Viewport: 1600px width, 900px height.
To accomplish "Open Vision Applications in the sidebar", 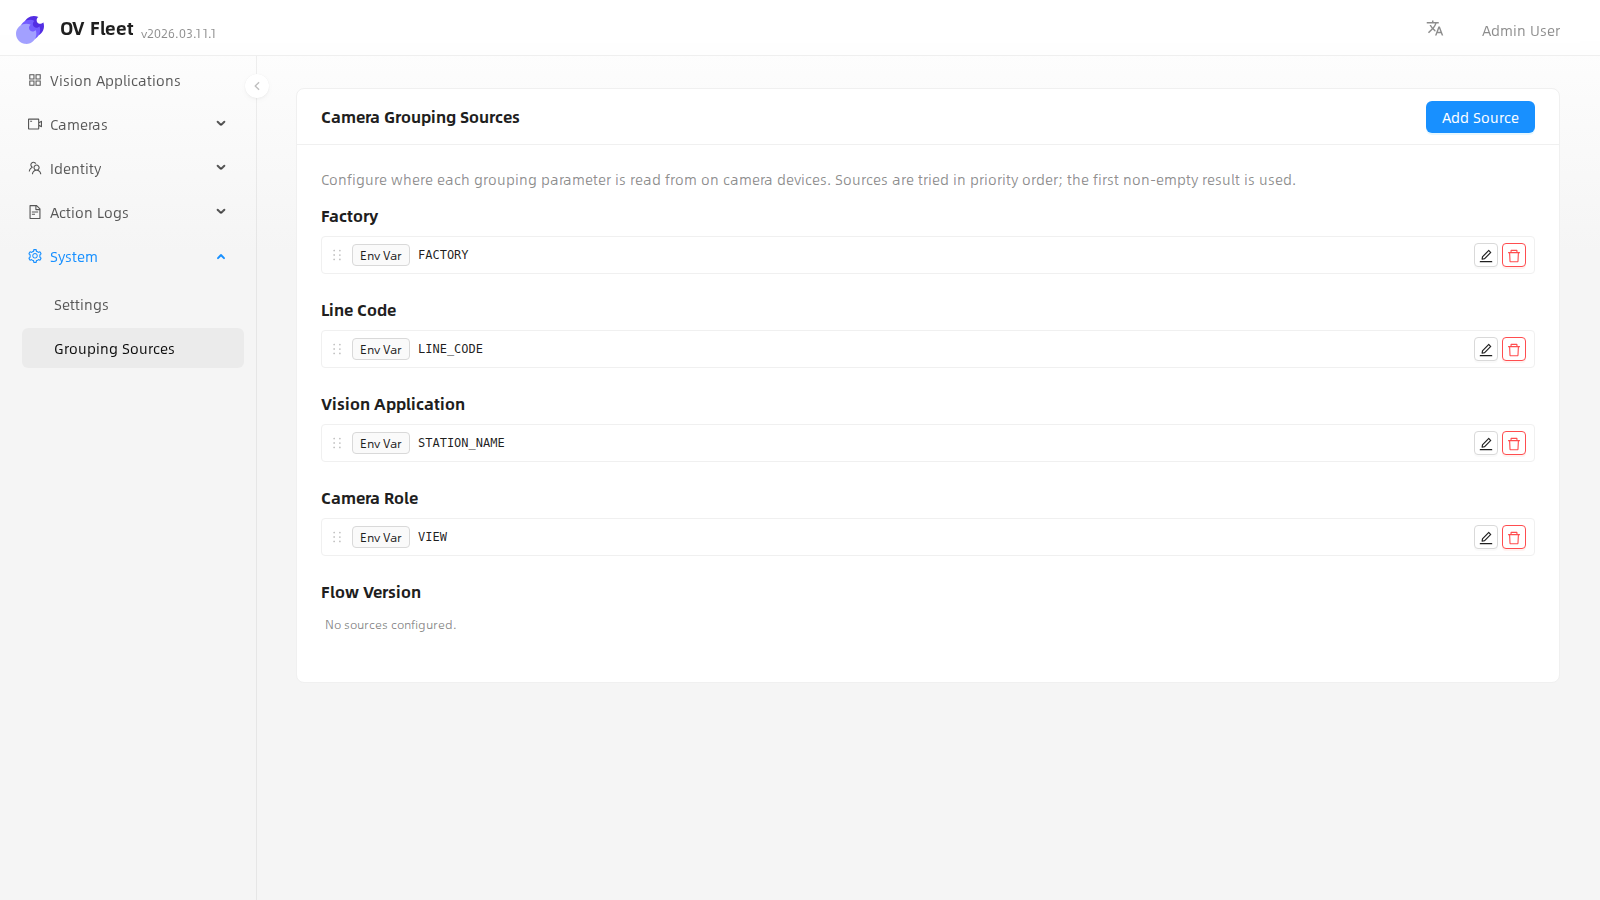I will click(x=132, y=81).
